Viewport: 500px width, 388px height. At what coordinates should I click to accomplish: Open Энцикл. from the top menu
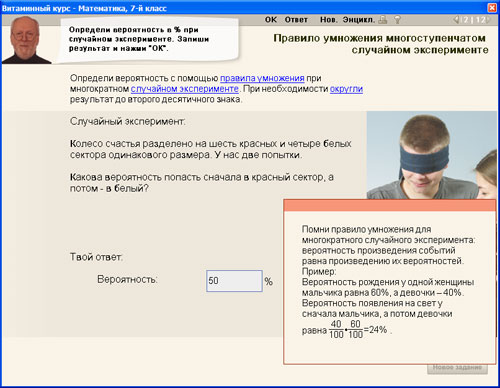[359, 20]
